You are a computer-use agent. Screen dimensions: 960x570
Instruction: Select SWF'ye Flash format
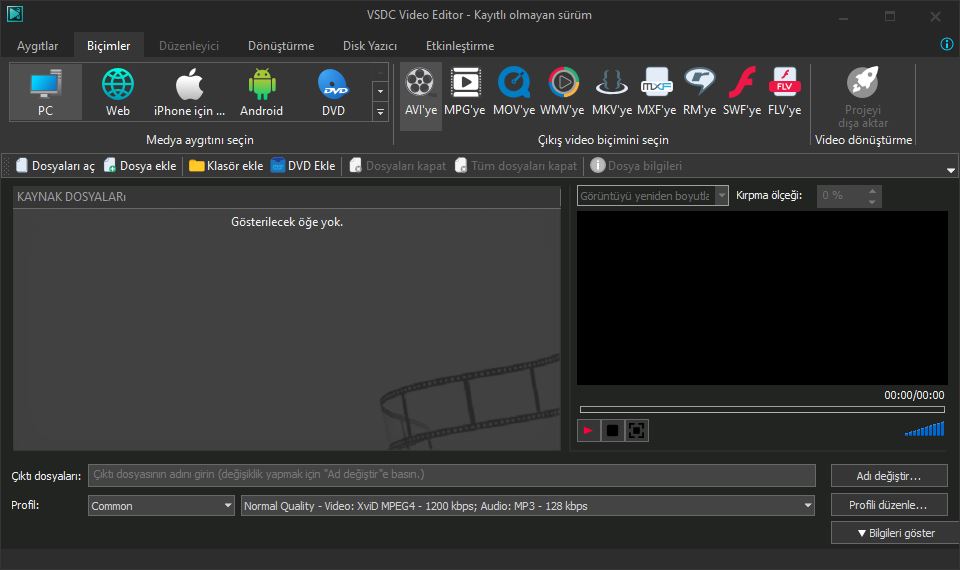(x=741, y=92)
